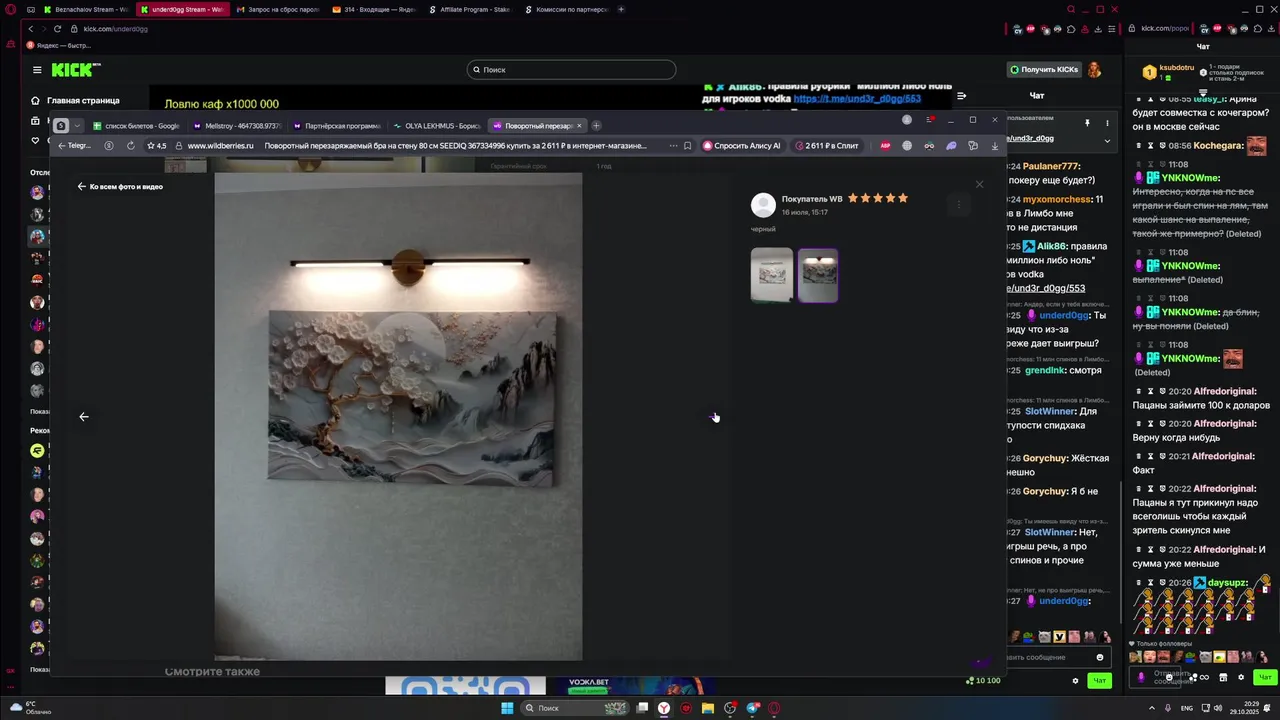Select highlighted second review photo thumbnail
The width and height of the screenshot is (1280, 720).
[x=818, y=275]
